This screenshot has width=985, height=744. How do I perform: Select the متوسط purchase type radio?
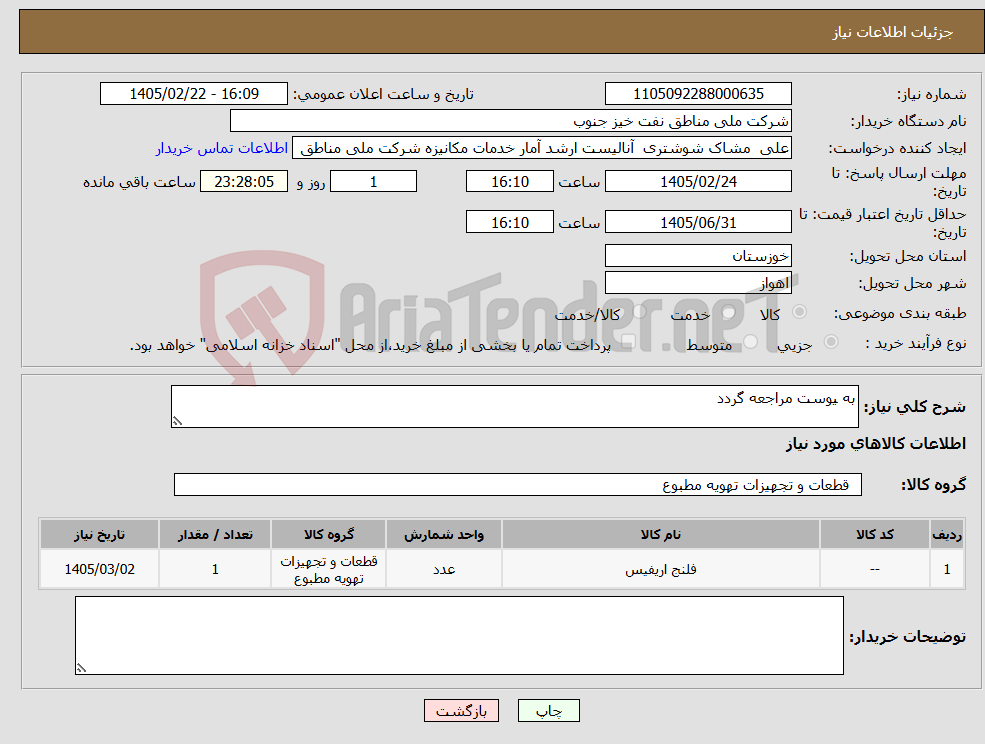click(751, 342)
